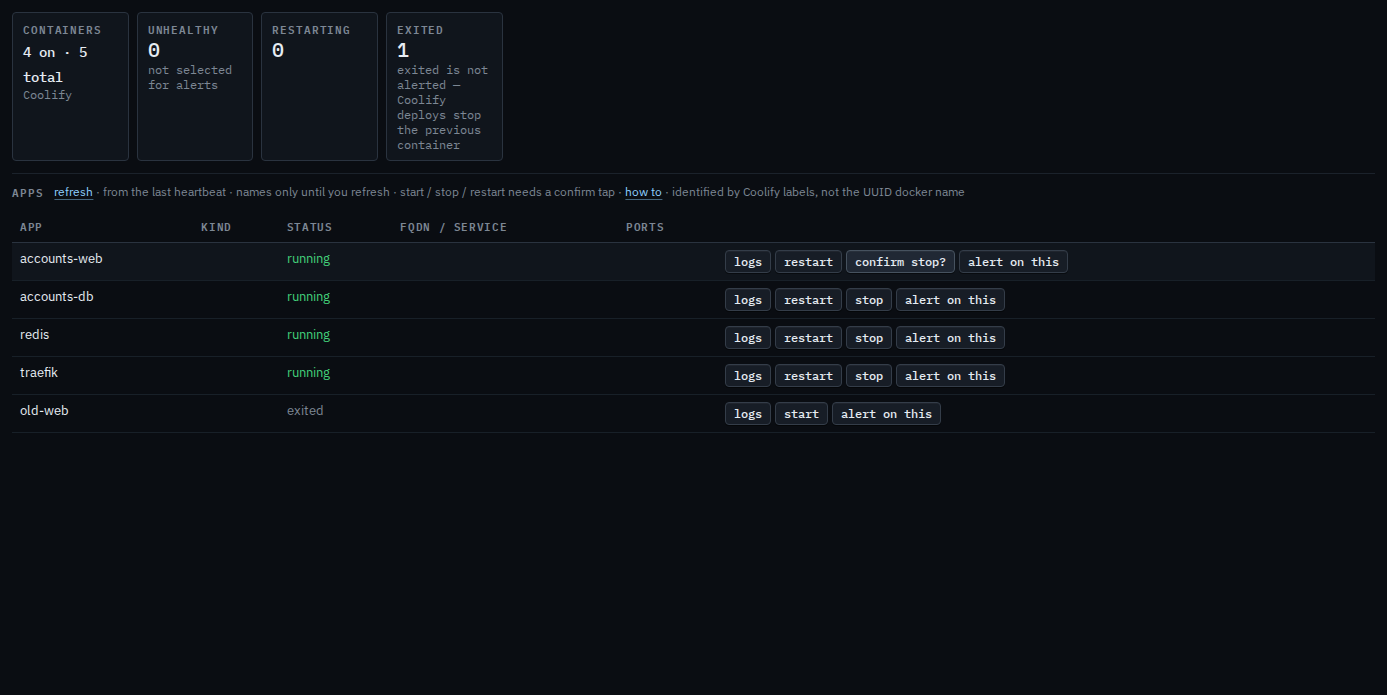Select the accounts-web app name
This screenshot has height=695, width=1387.
pos(61,259)
